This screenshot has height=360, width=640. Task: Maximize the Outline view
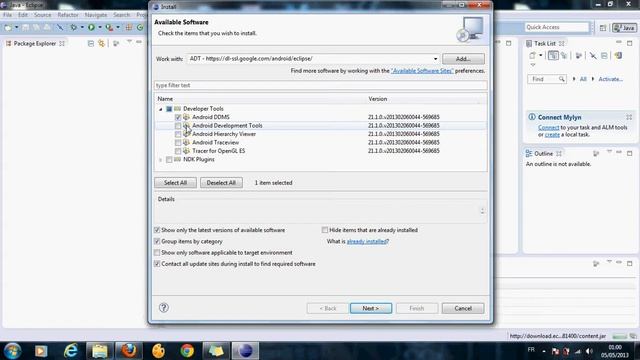click(x=629, y=153)
